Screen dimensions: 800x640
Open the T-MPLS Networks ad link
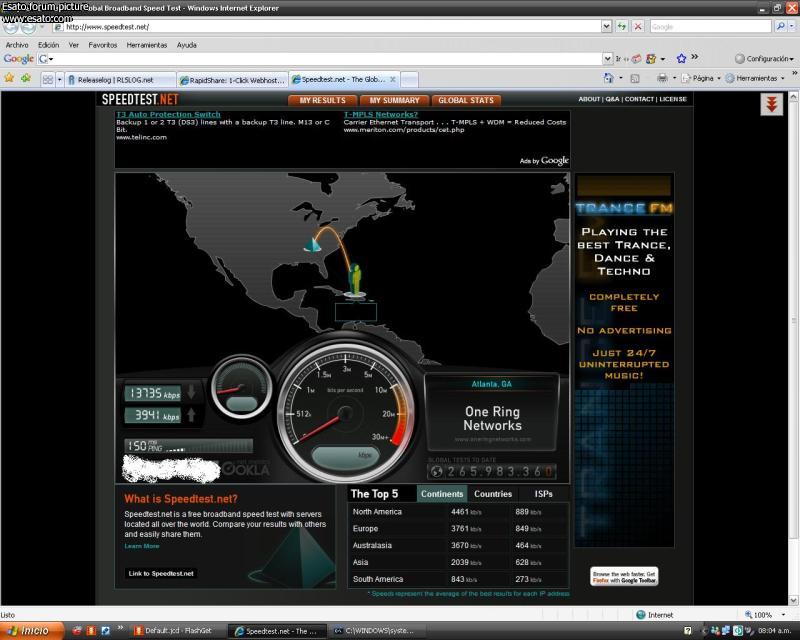[x=381, y=114]
